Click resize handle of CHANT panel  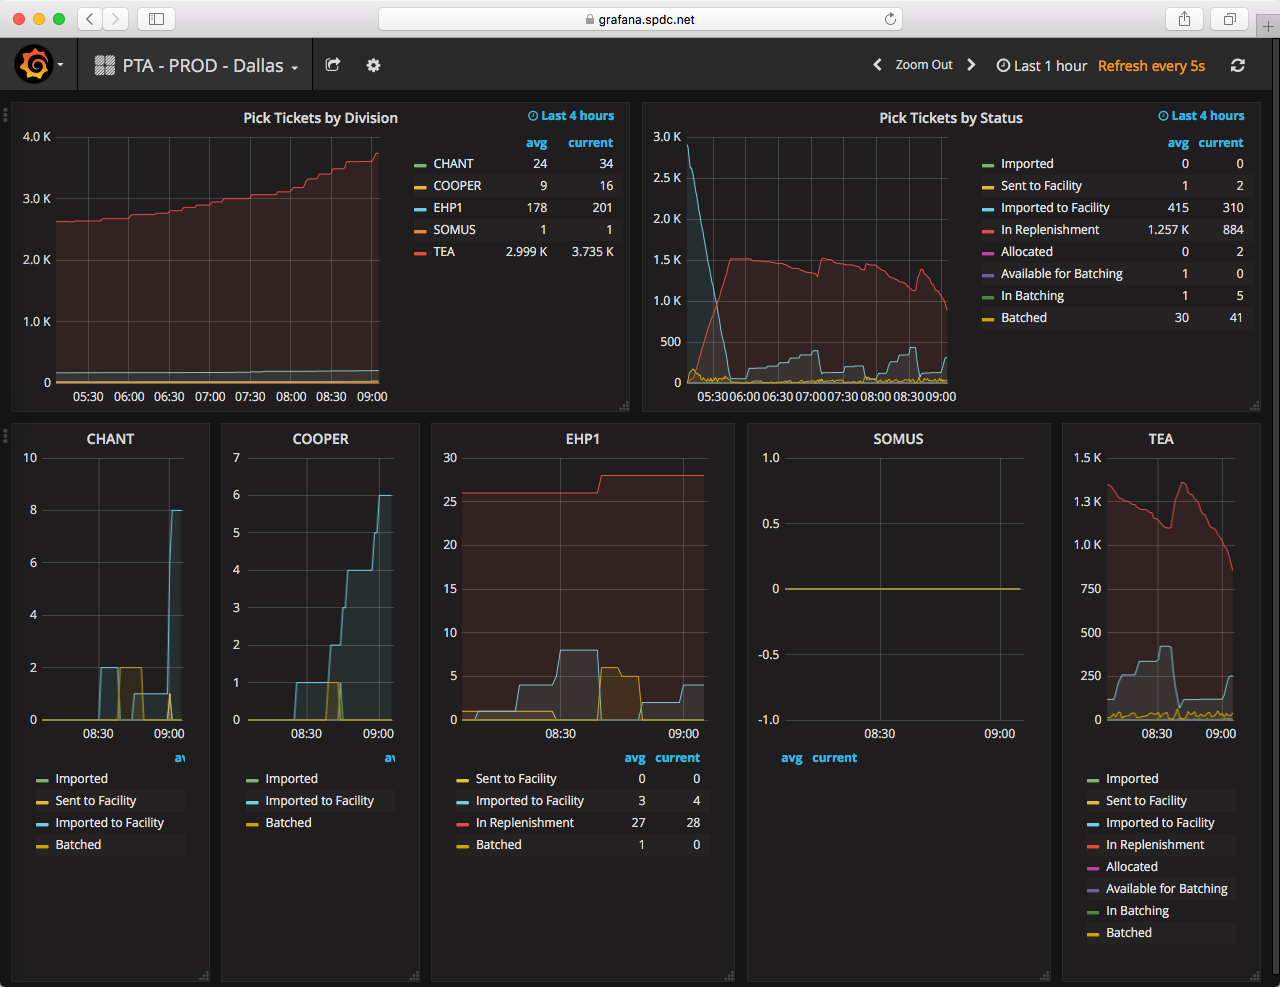(204, 976)
